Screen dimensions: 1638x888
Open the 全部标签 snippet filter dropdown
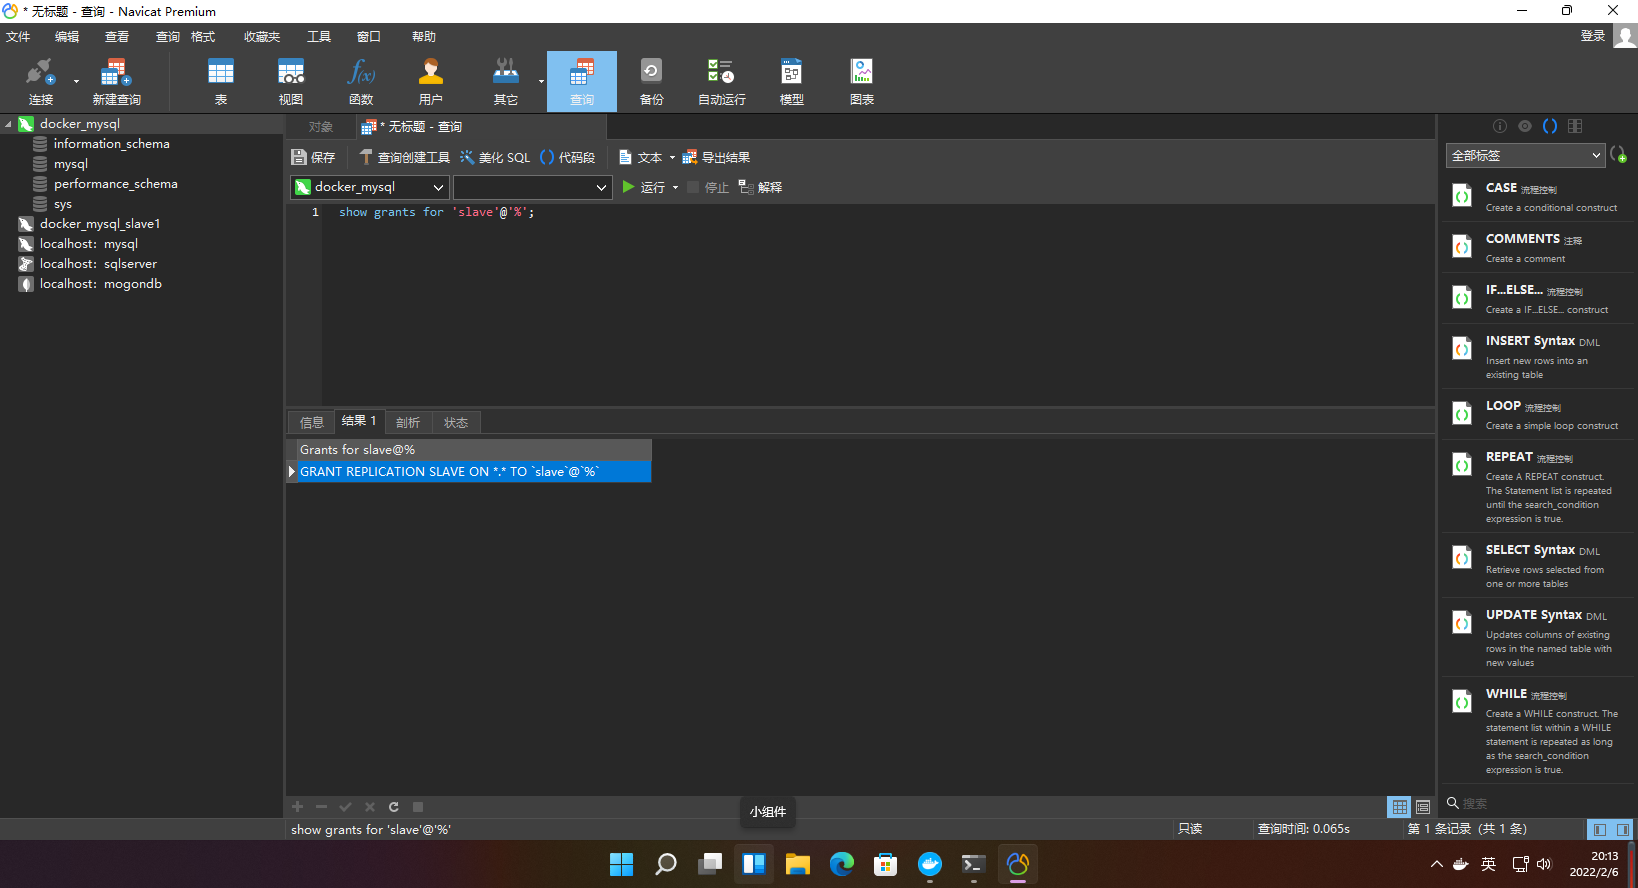tap(1525, 155)
